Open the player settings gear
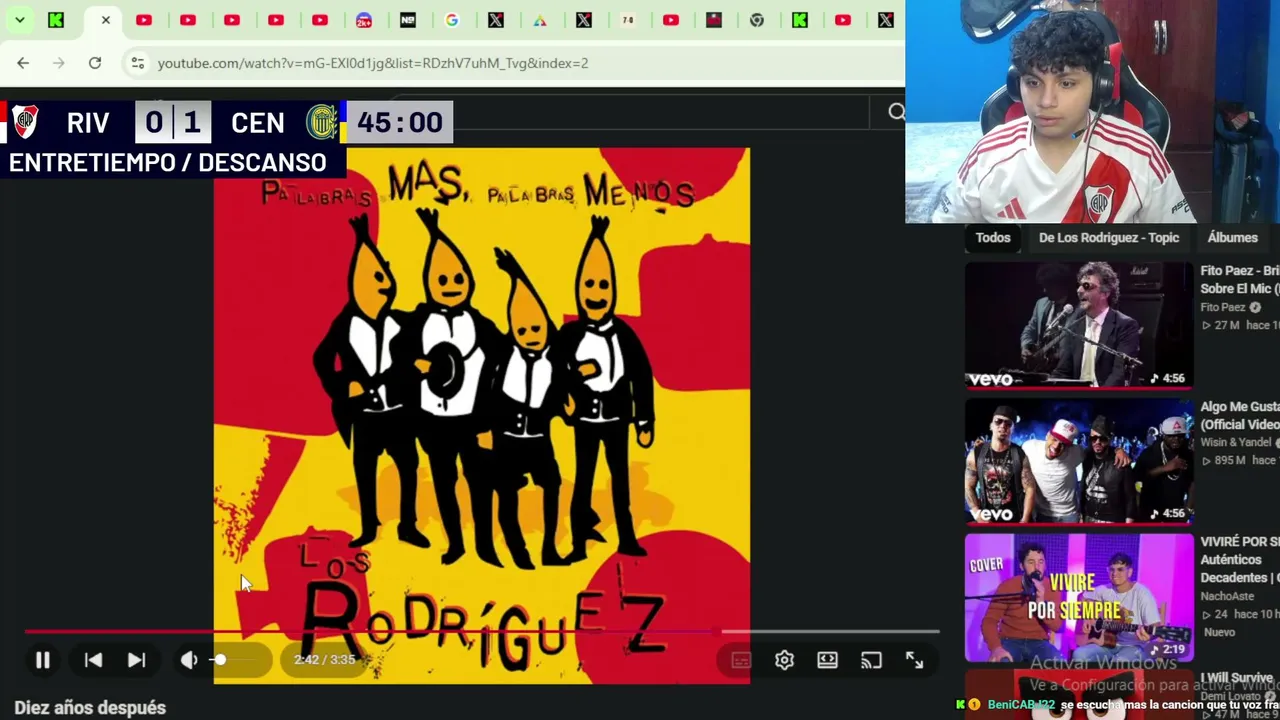Screen dimensions: 1280x720 [784, 660]
